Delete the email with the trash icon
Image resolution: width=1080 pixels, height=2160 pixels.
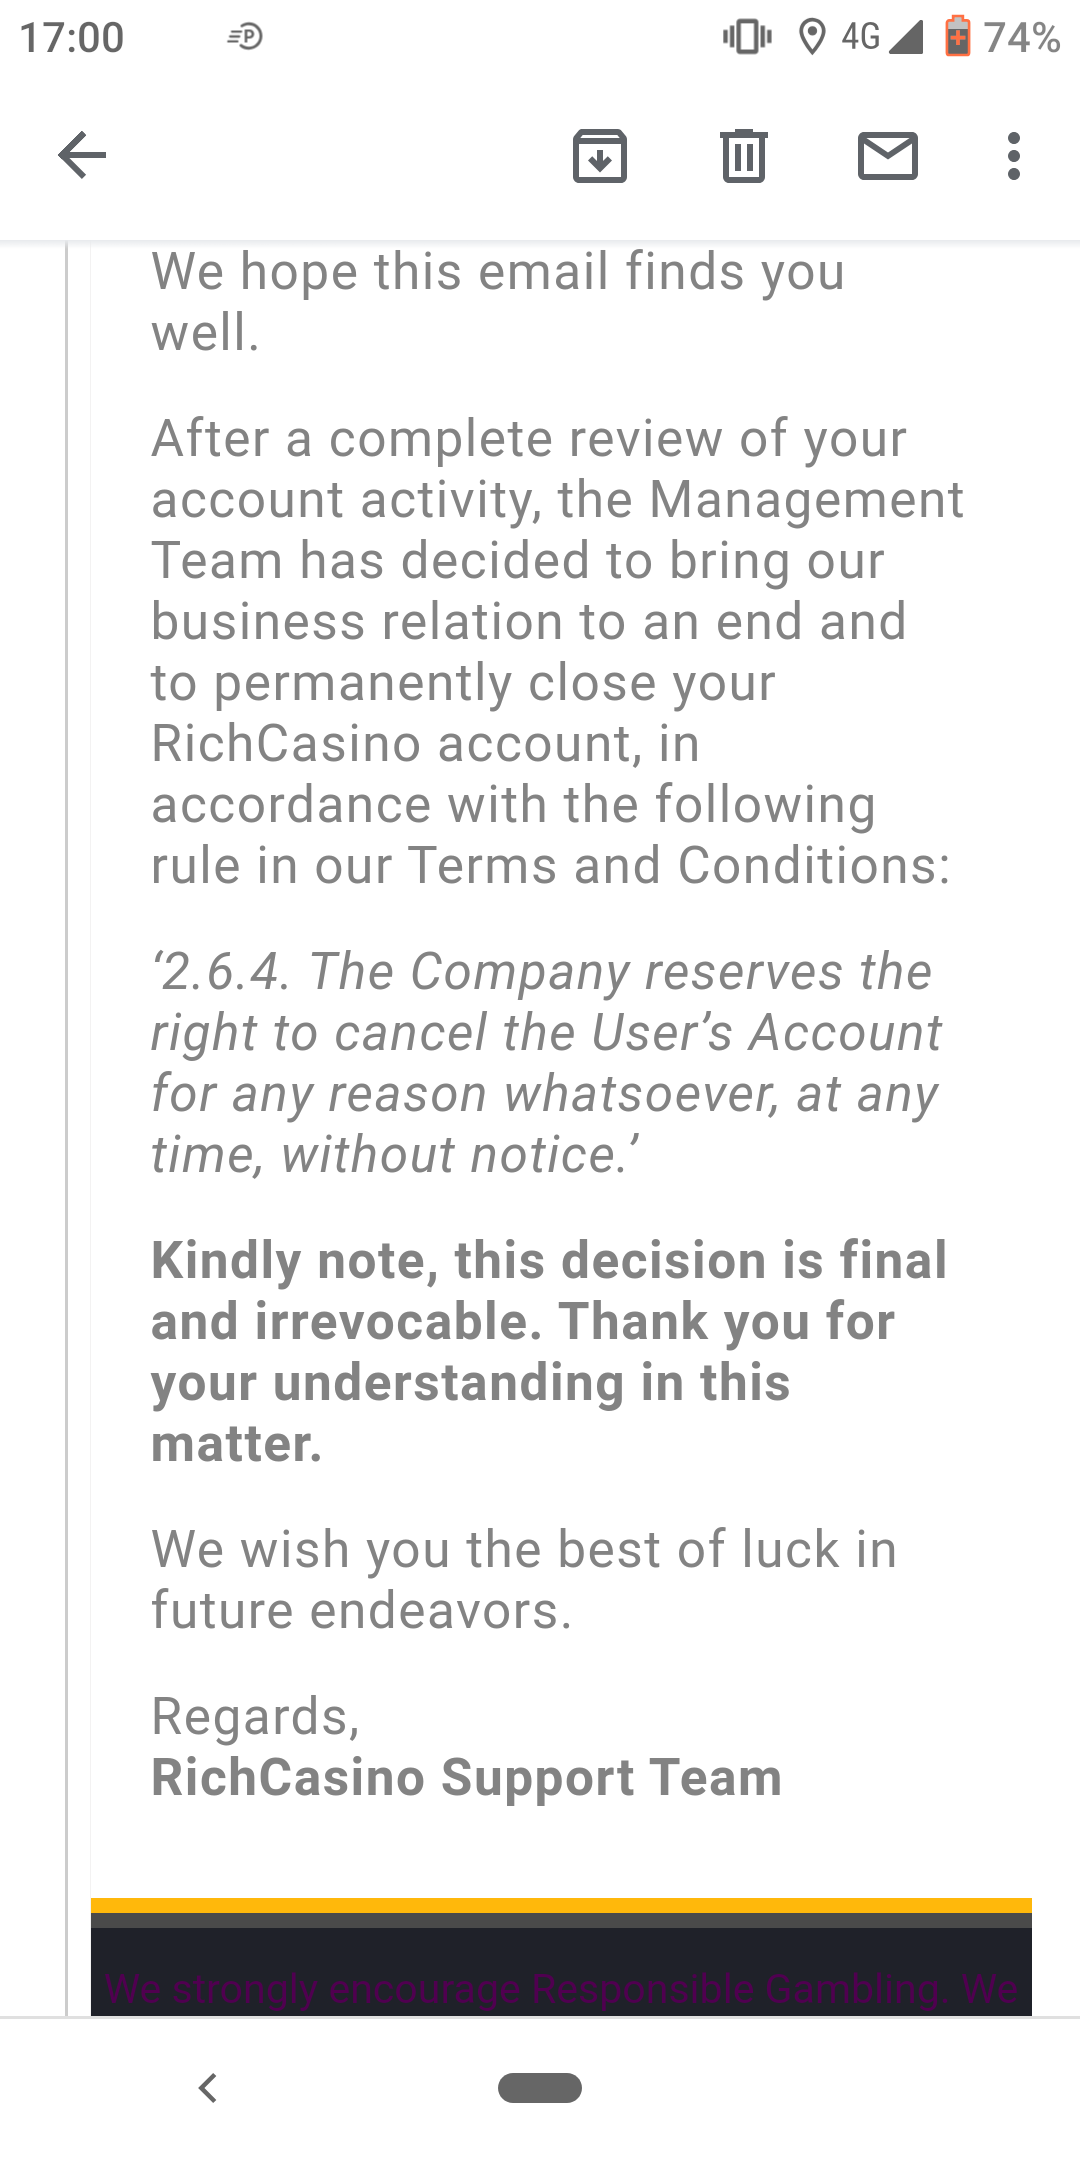744,156
